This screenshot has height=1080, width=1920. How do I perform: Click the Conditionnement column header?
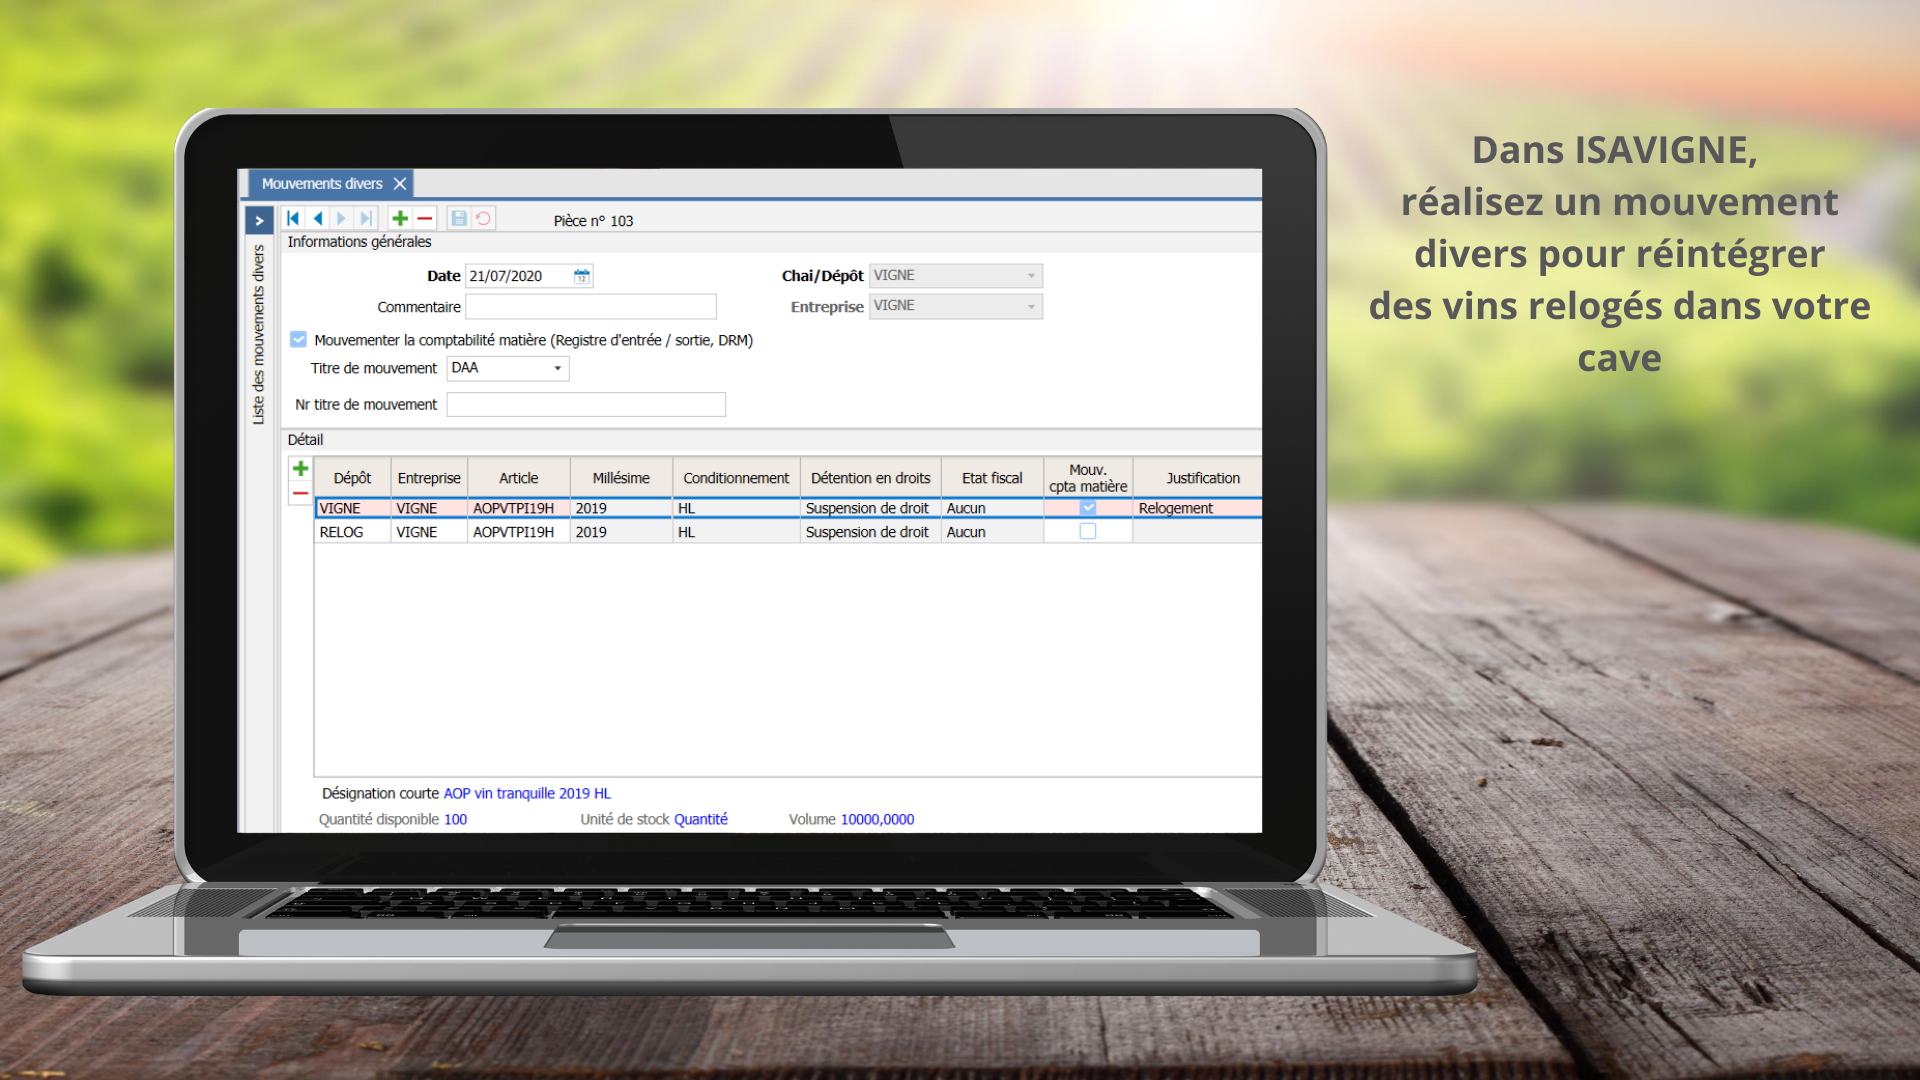click(x=736, y=478)
